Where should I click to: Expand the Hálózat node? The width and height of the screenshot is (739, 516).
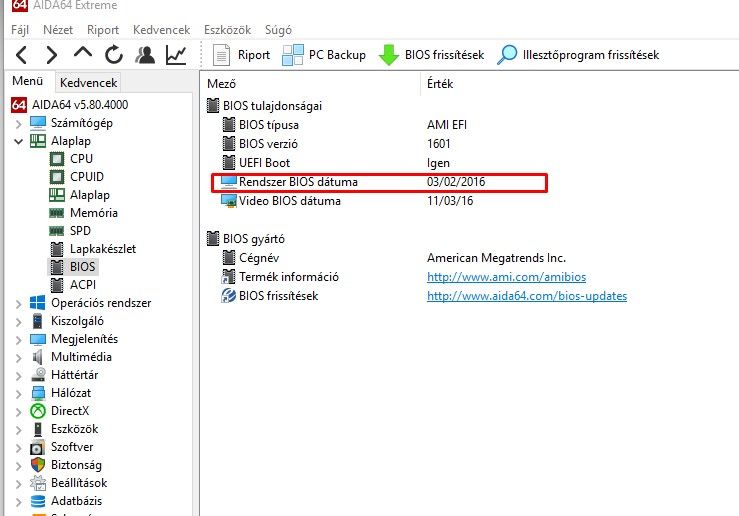point(18,394)
